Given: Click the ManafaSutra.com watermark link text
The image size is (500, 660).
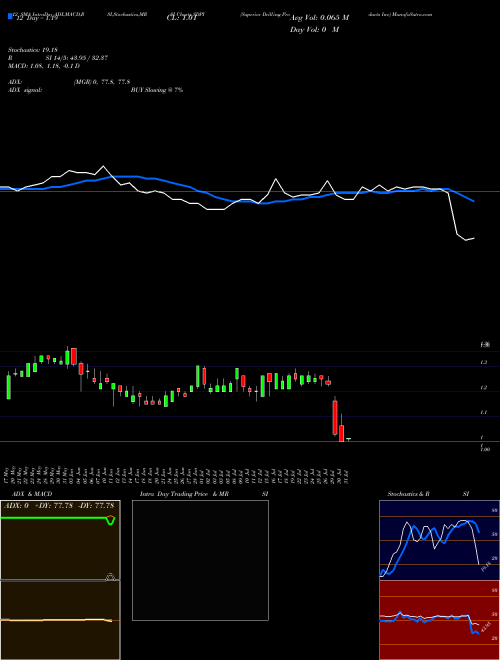Looking at the screenshot, I should (412, 14).
